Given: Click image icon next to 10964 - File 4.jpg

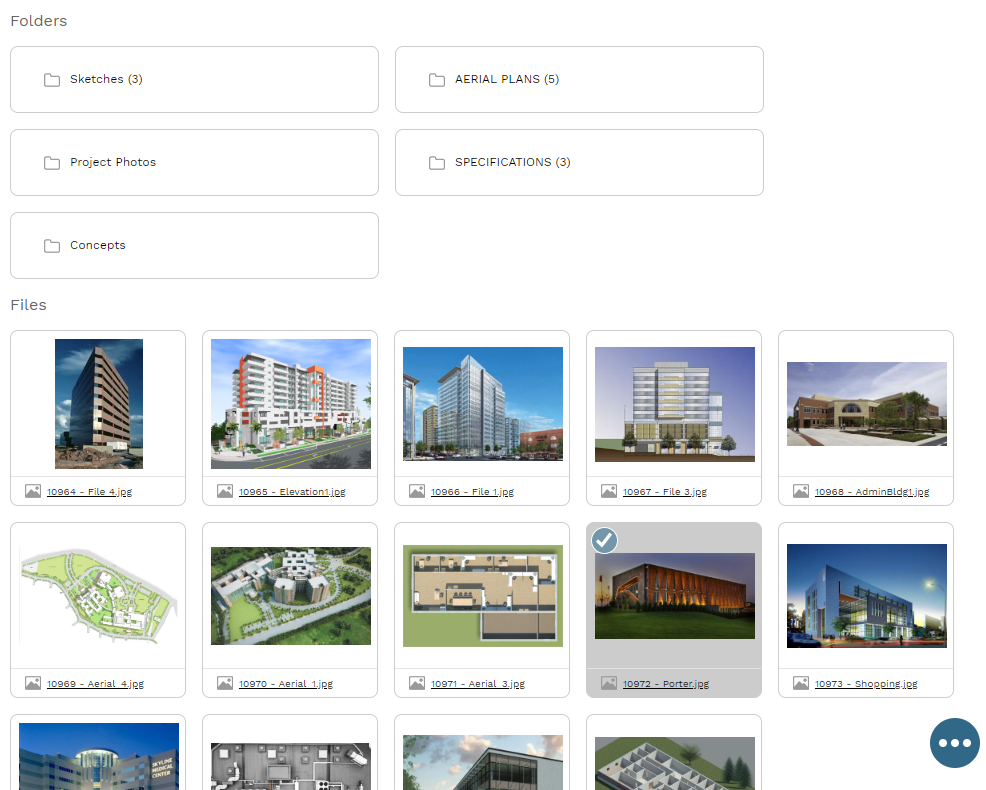Looking at the screenshot, I should (x=33, y=491).
